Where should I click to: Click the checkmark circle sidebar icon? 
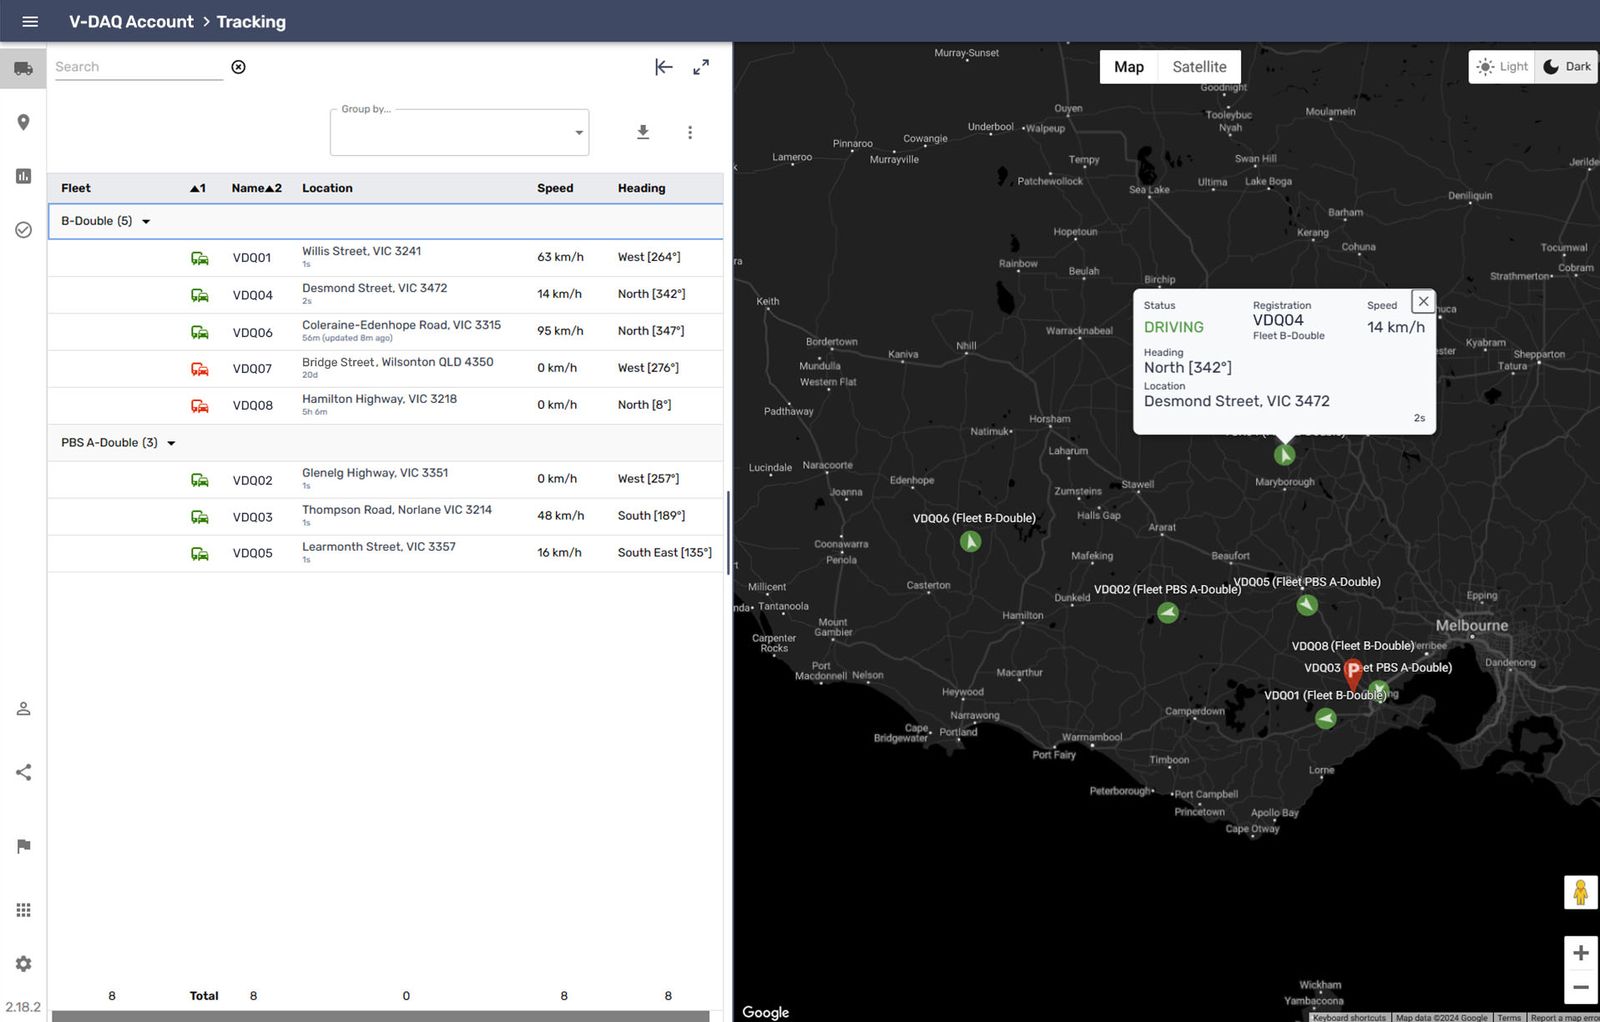[23, 230]
